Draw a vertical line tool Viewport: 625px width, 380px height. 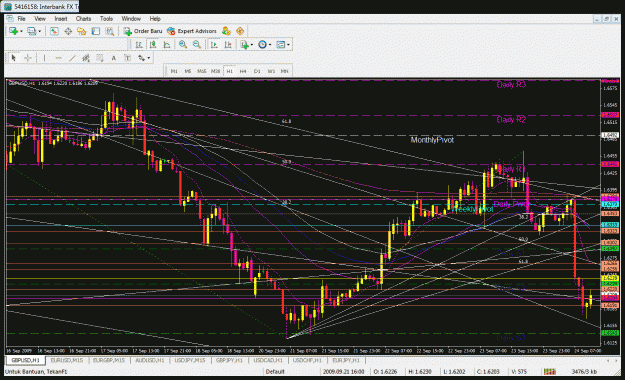[44, 58]
